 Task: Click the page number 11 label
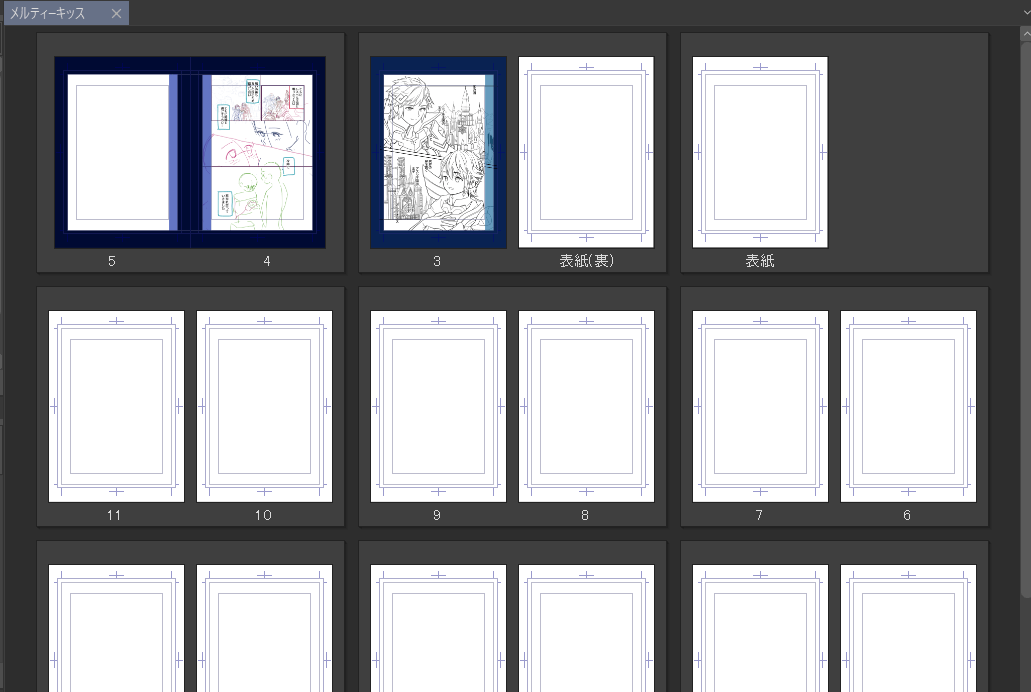[x=114, y=516]
